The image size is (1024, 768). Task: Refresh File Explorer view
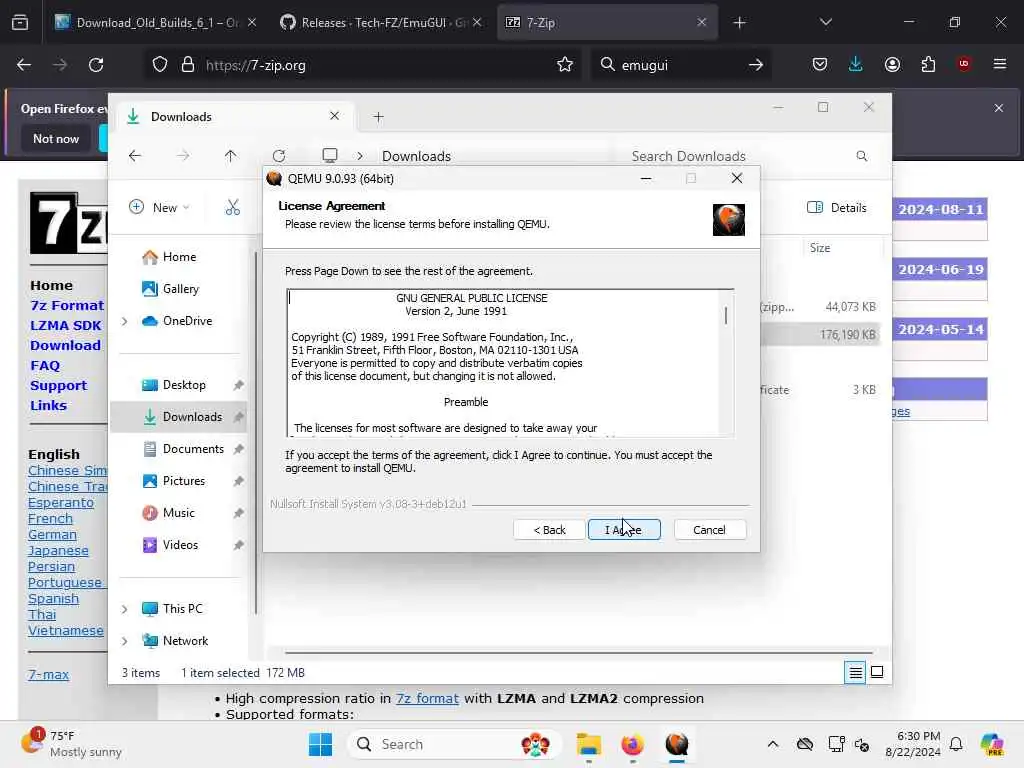click(x=279, y=156)
